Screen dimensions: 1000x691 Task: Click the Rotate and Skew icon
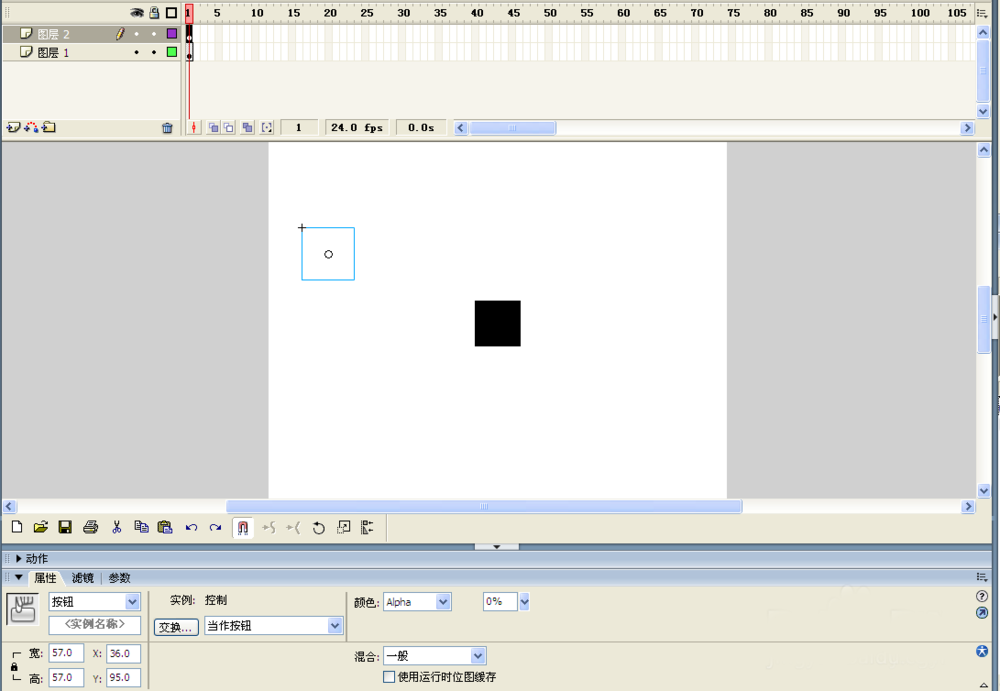[x=319, y=528]
